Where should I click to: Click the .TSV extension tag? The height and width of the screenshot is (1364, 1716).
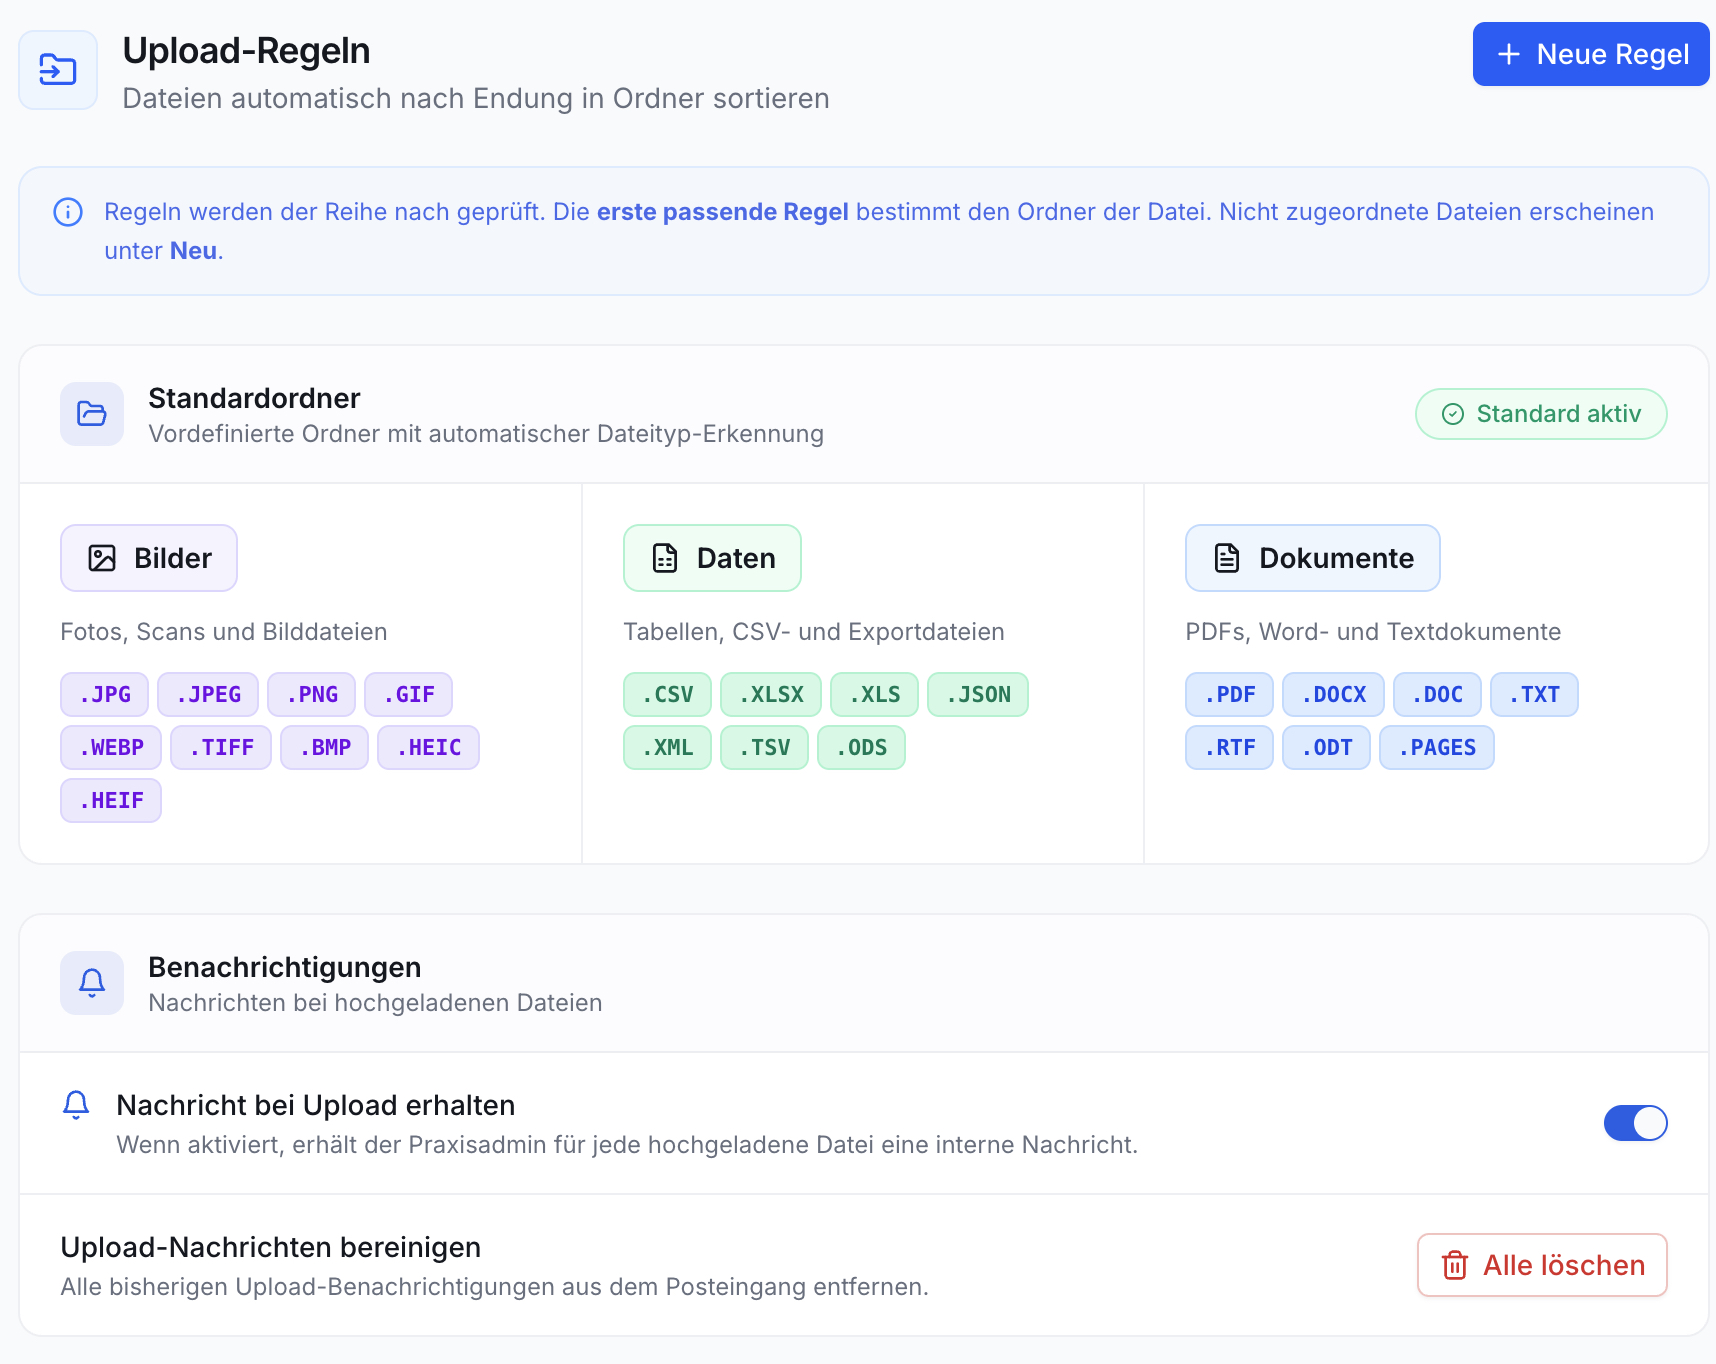(765, 747)
